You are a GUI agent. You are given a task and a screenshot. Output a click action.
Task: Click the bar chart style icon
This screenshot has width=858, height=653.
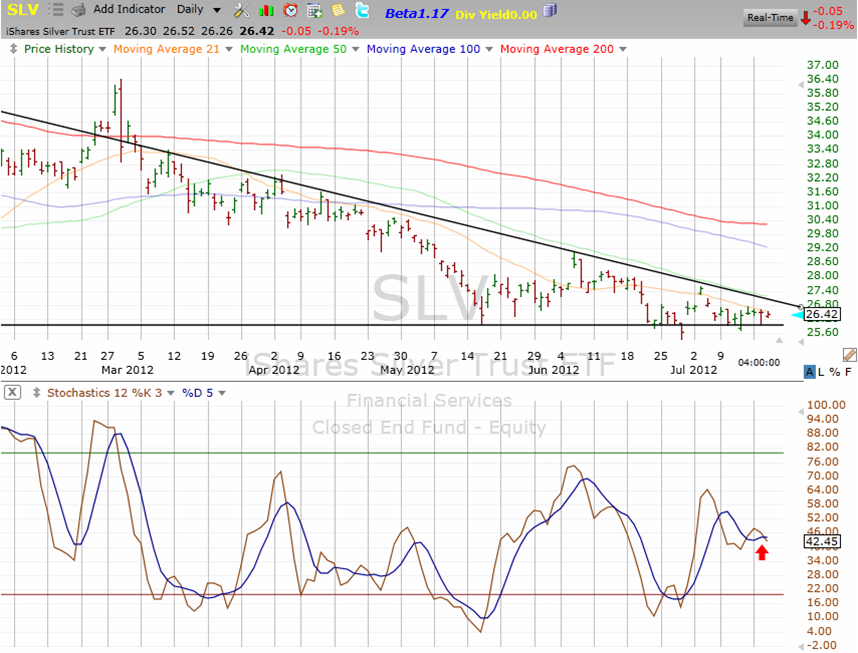[x=266, y=10]
